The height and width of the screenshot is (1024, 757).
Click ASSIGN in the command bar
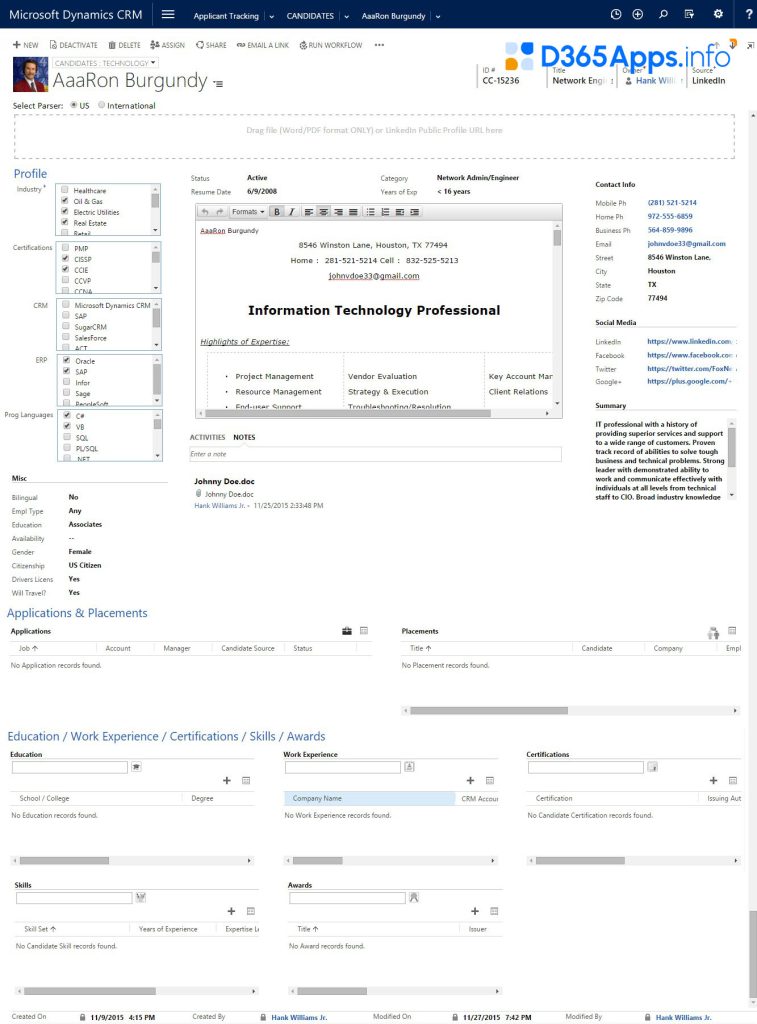tap(167, 45)
